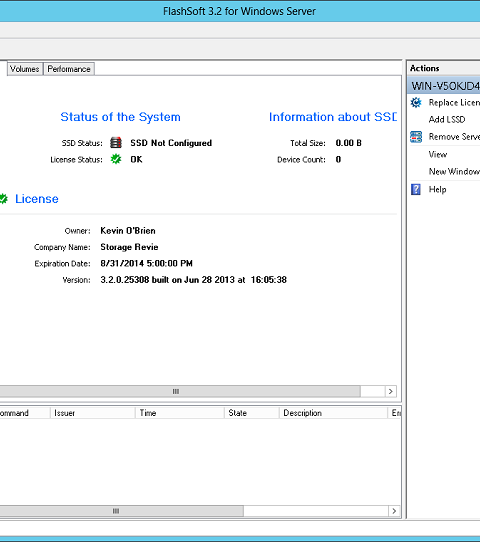Click the SSD Not Configured status icon
This screenshot has width=480, height=542.
tap(116, 142)
